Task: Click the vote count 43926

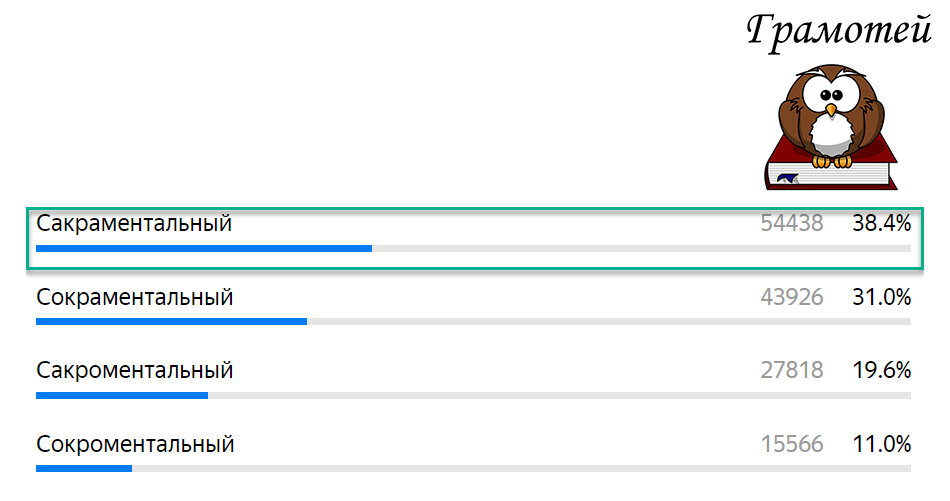Action: pyautogui.click(x=792, y=297)
